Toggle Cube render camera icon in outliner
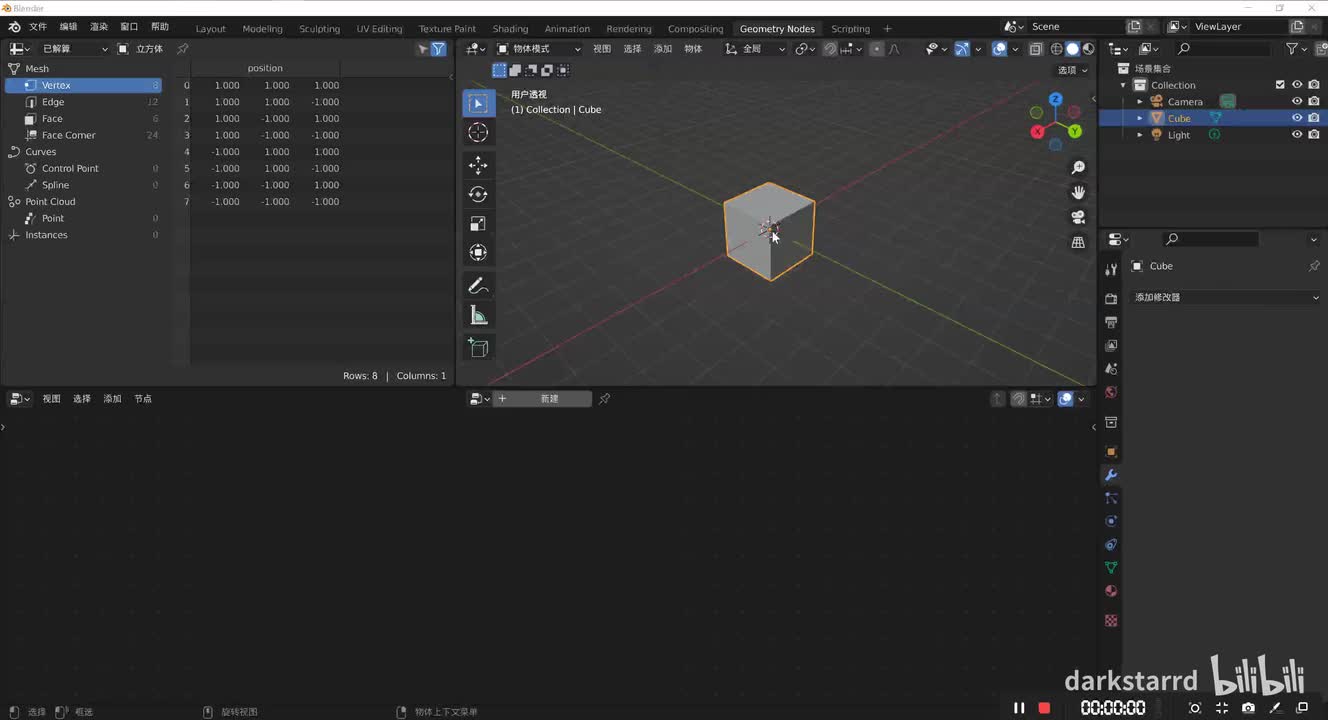This screenshot has height=720, width=1328. [x=1314, y=118]
